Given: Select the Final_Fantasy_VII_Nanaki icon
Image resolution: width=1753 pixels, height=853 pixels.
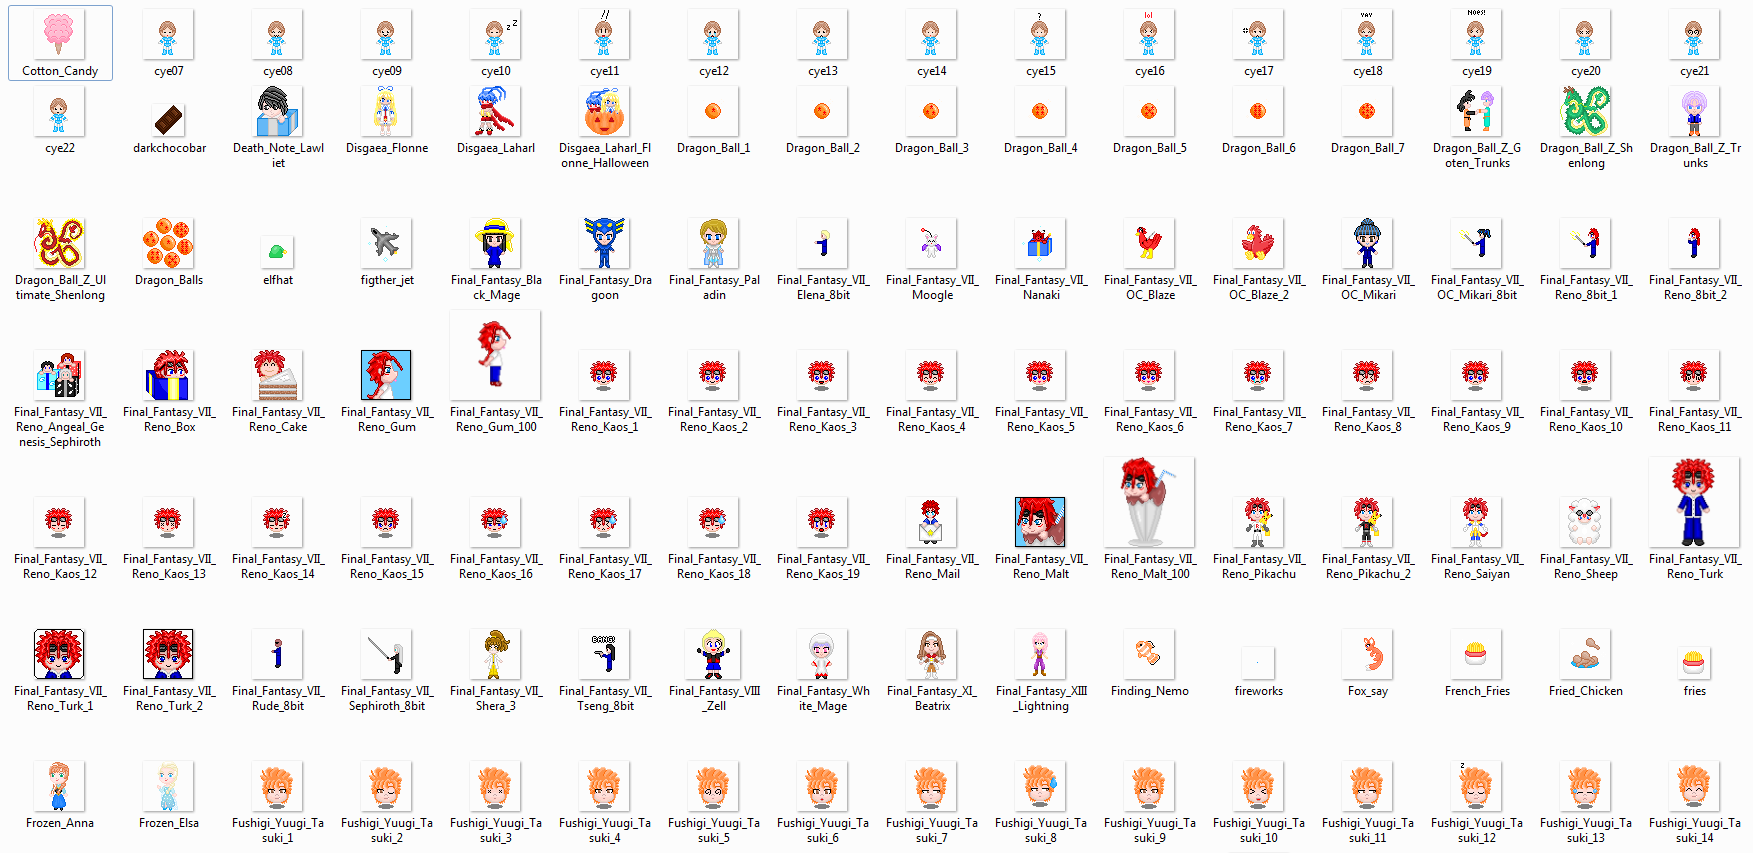Looking at the screenshot, I should 1040,243.
